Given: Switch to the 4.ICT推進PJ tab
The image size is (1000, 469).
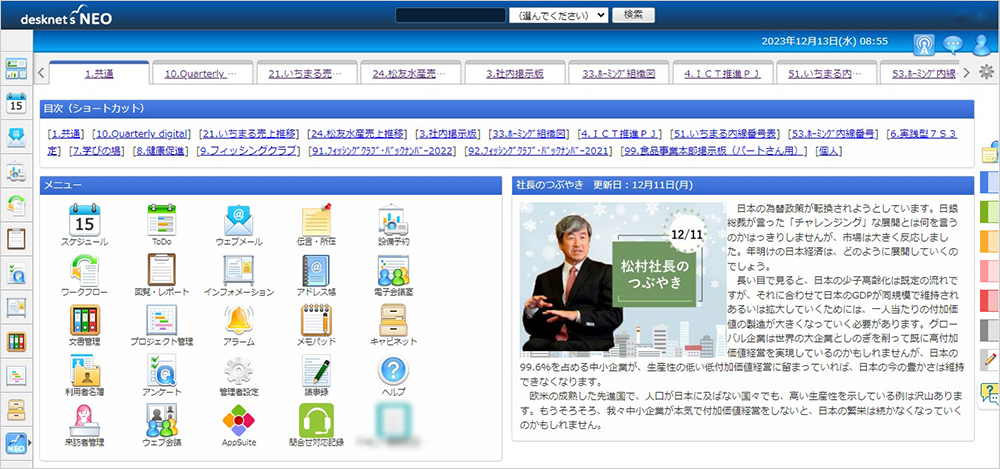Looking at the screenshot, I should 723,73.
